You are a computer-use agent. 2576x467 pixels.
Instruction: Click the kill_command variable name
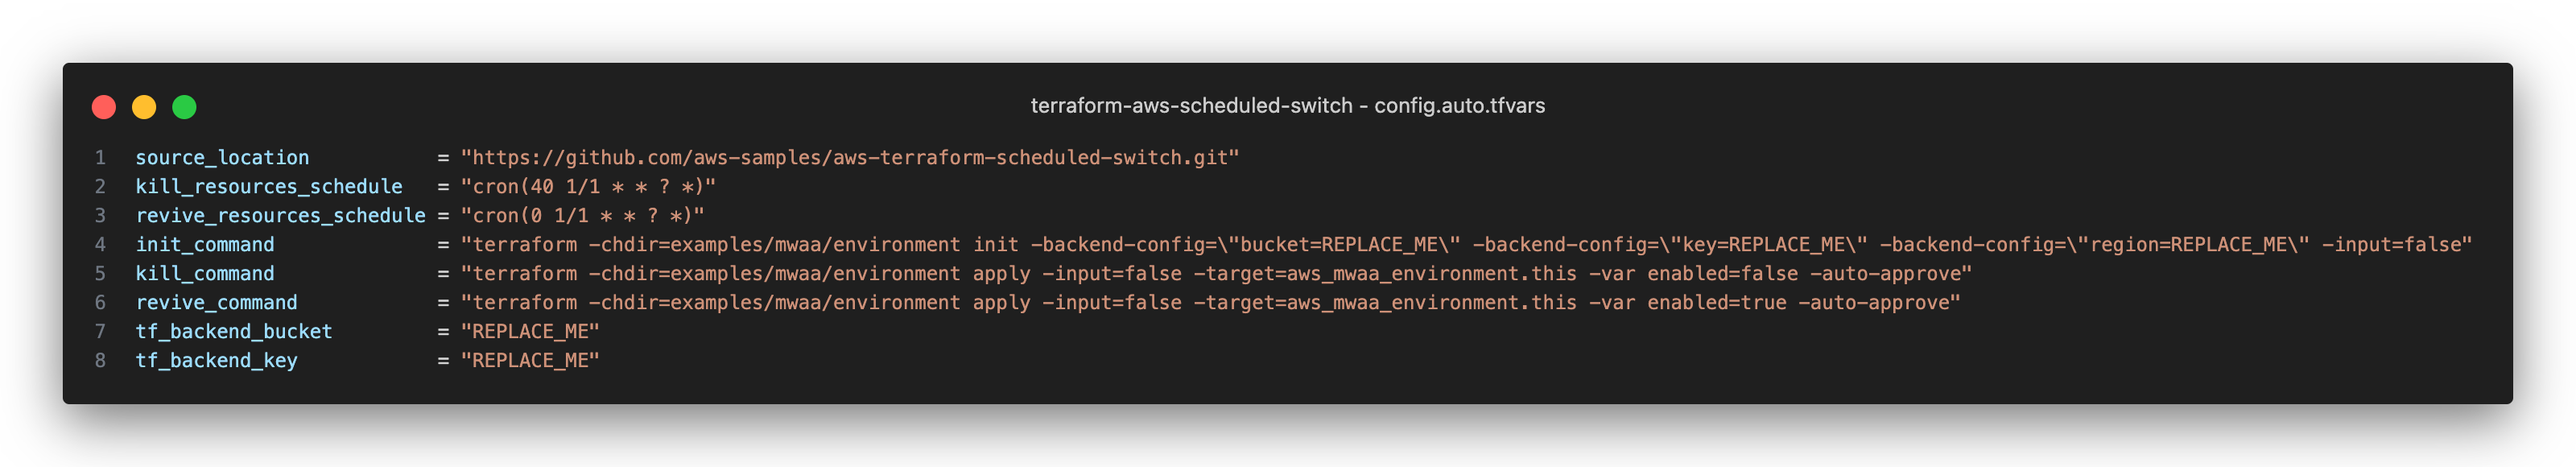(205, 274)
